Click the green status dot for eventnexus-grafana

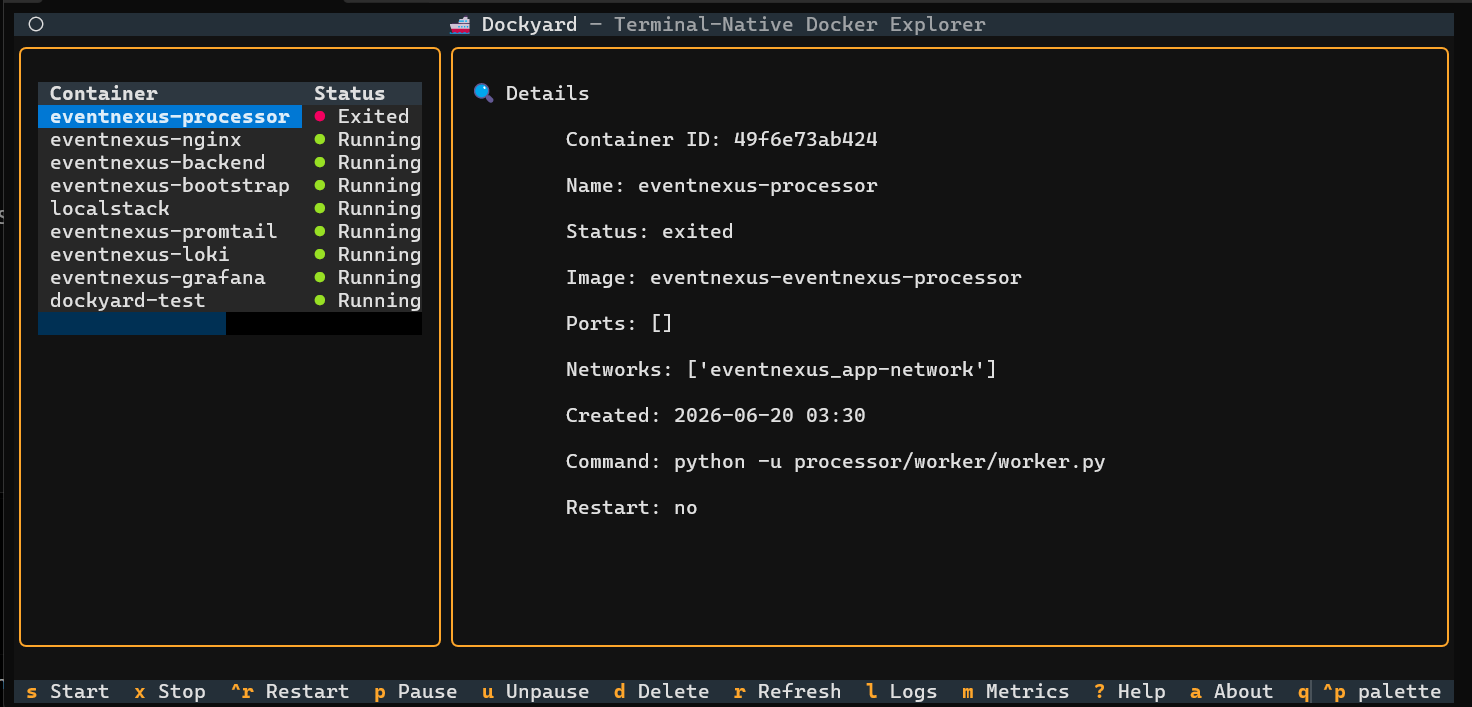(x=320, y=278)
